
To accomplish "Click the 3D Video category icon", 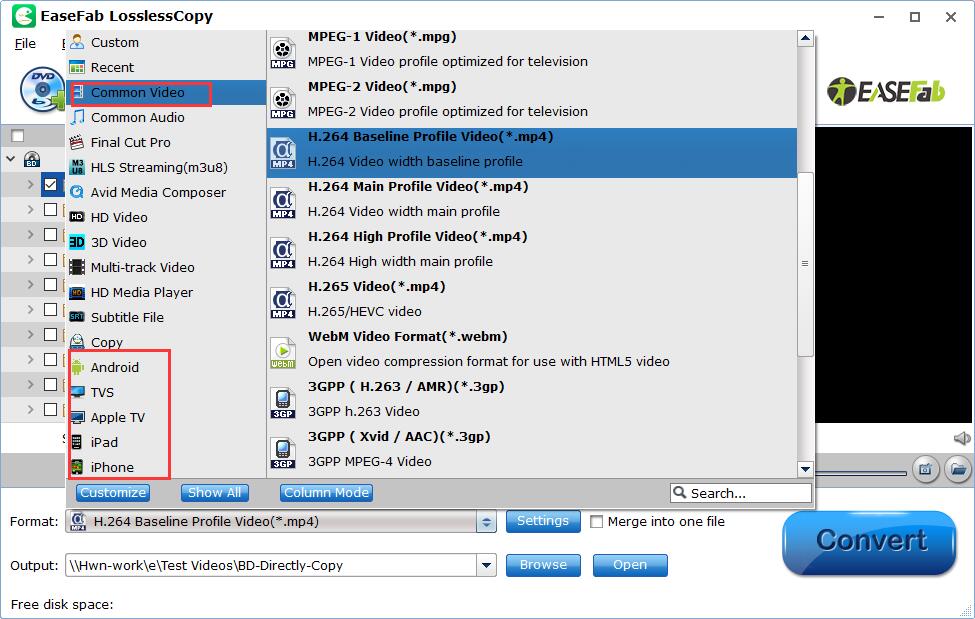I will pos(76,242).
